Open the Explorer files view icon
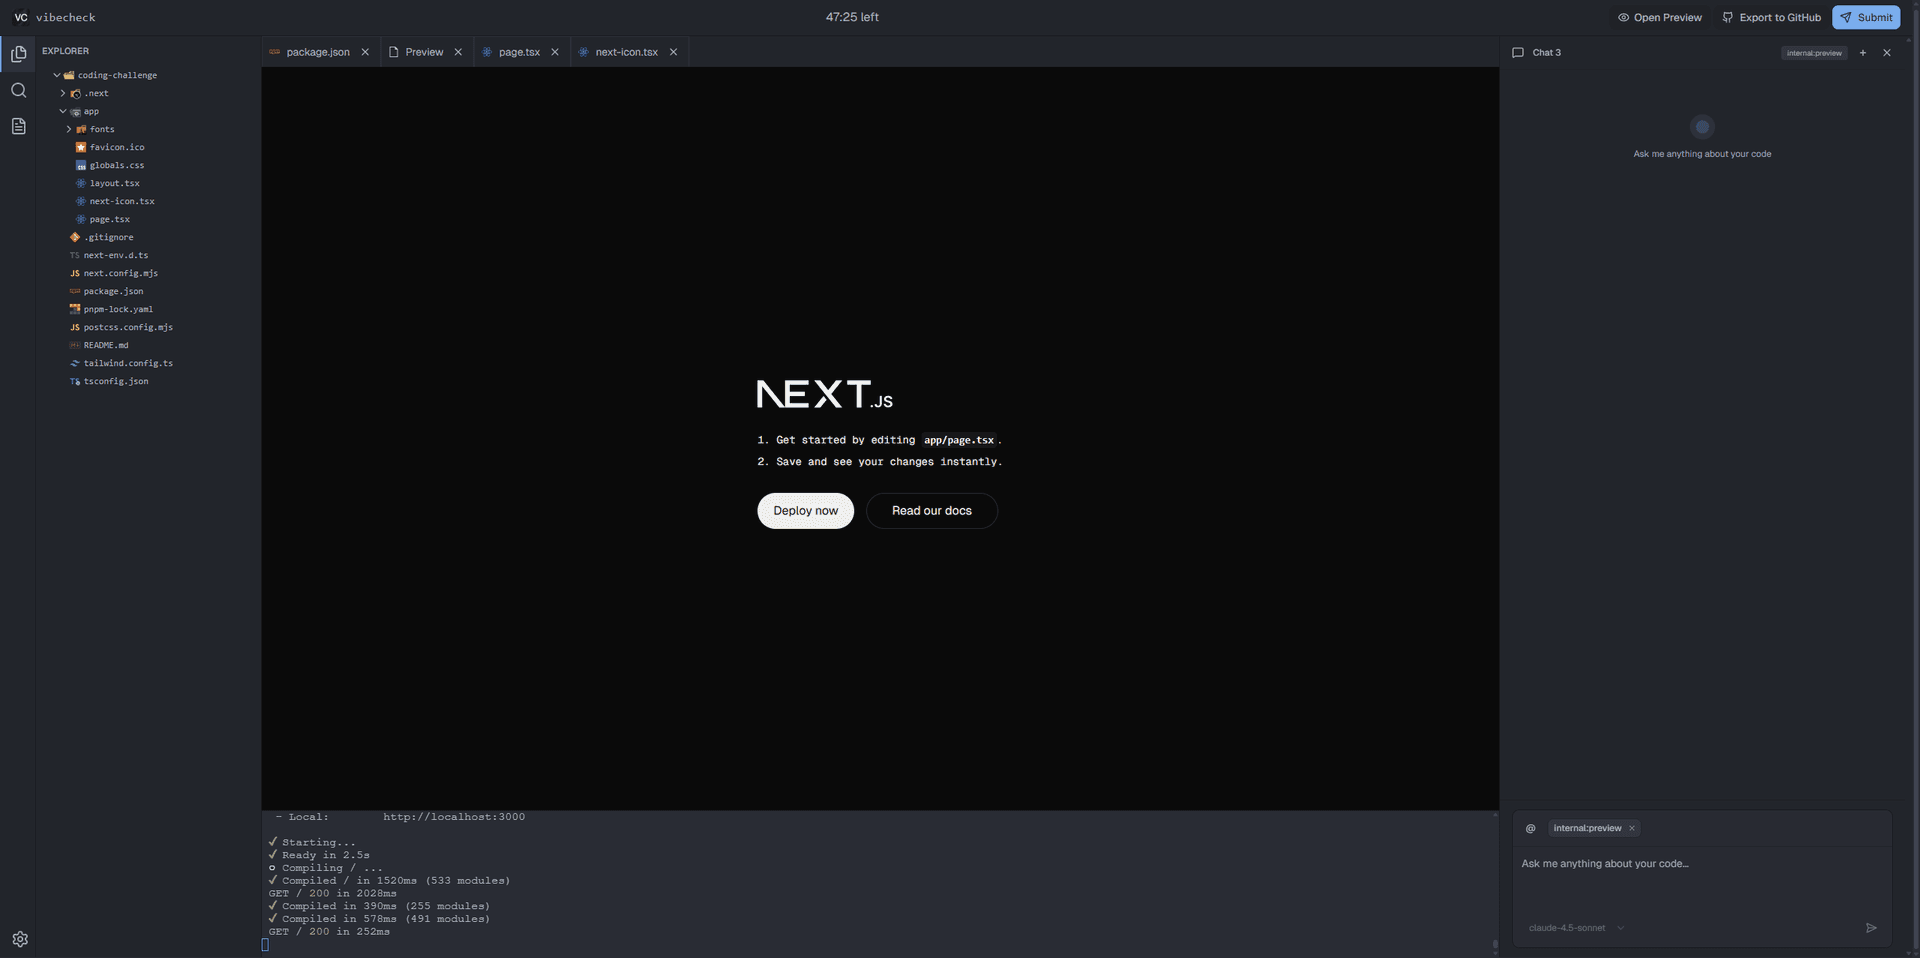Image resolution: width=1920 pixels, height=958 pixels. [18, 54]
